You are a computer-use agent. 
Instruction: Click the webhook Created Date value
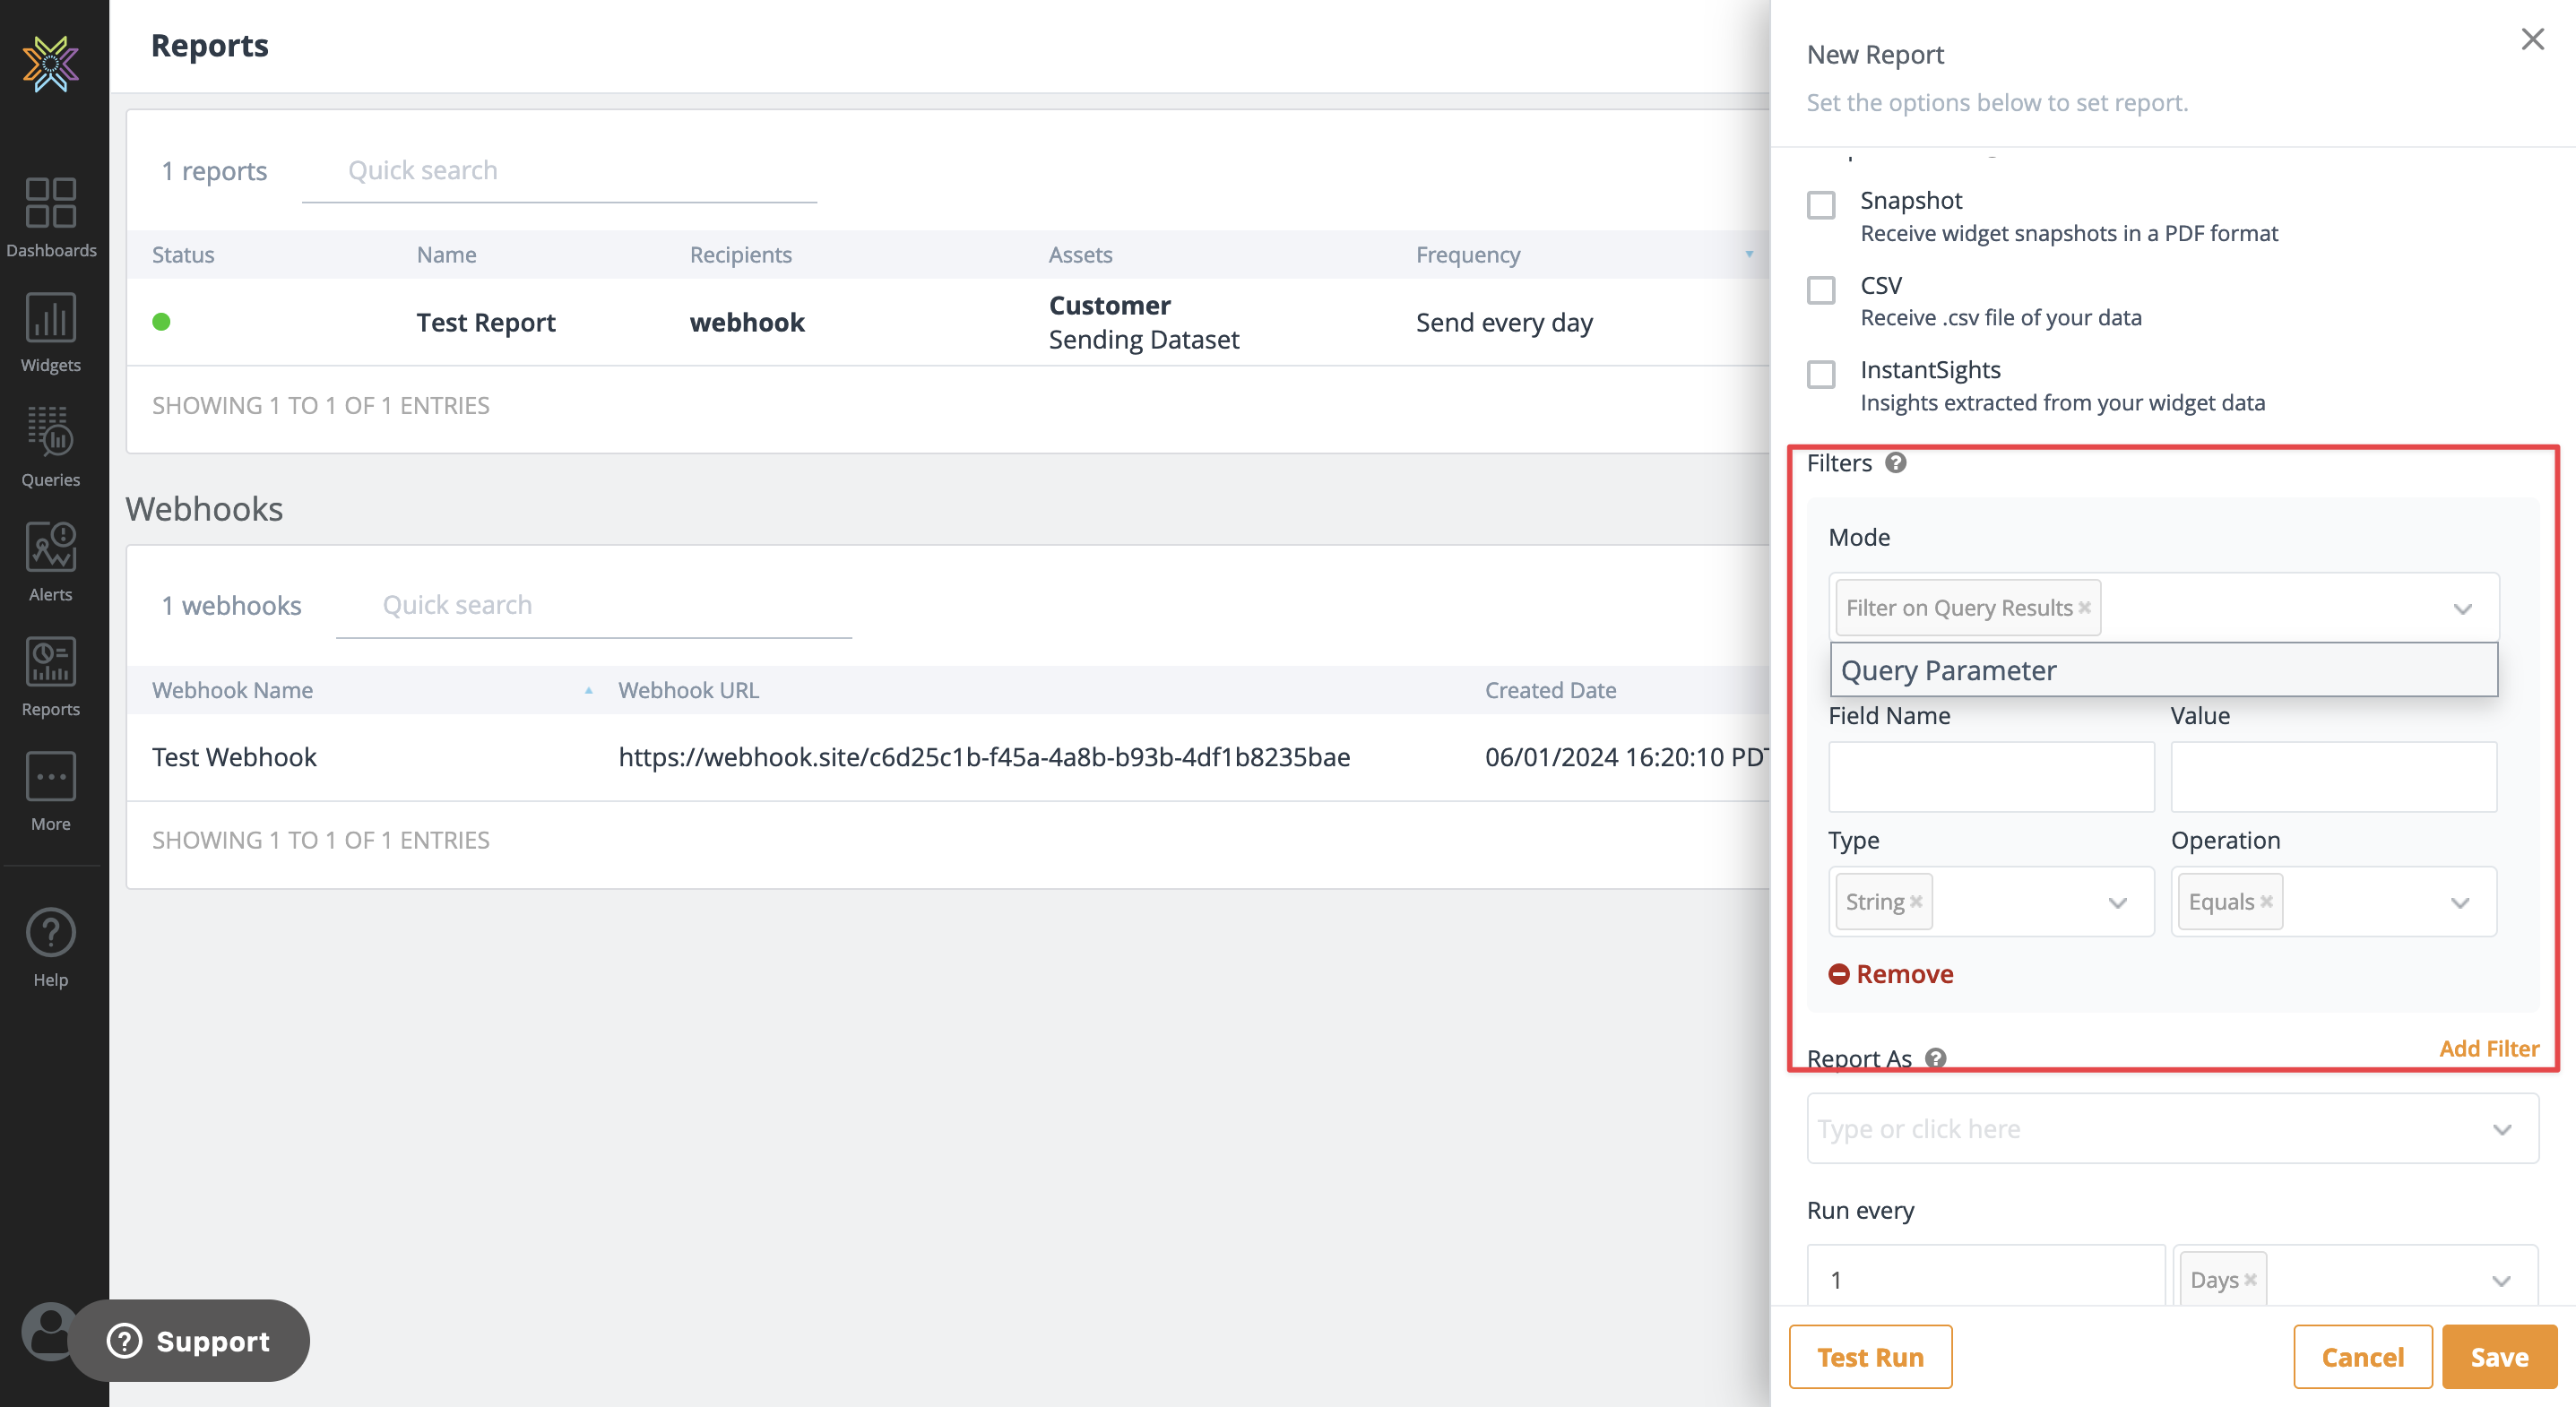[x=1626, y=757]
